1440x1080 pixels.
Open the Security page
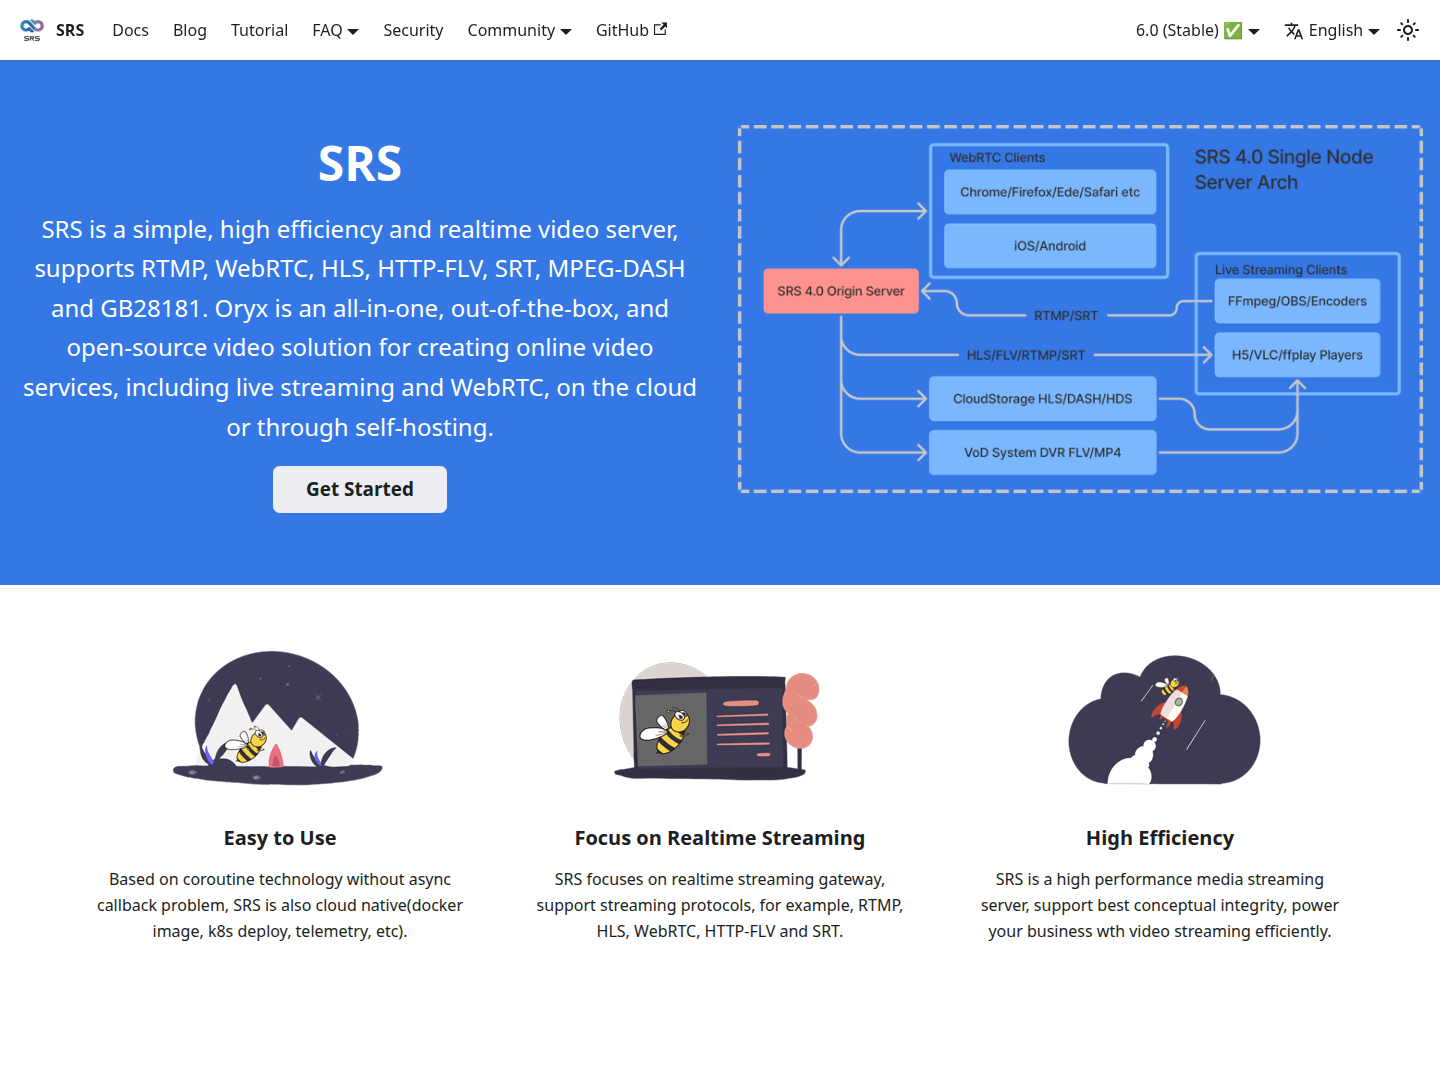point(413,30)
